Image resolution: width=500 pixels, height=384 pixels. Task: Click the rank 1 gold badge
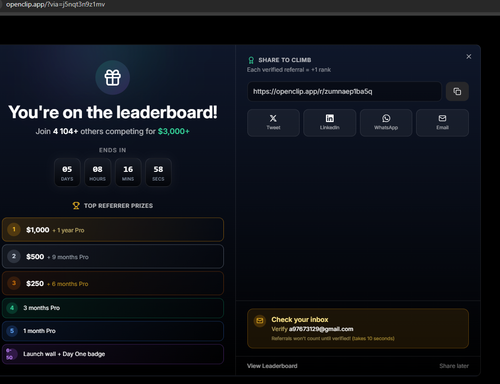14,229
